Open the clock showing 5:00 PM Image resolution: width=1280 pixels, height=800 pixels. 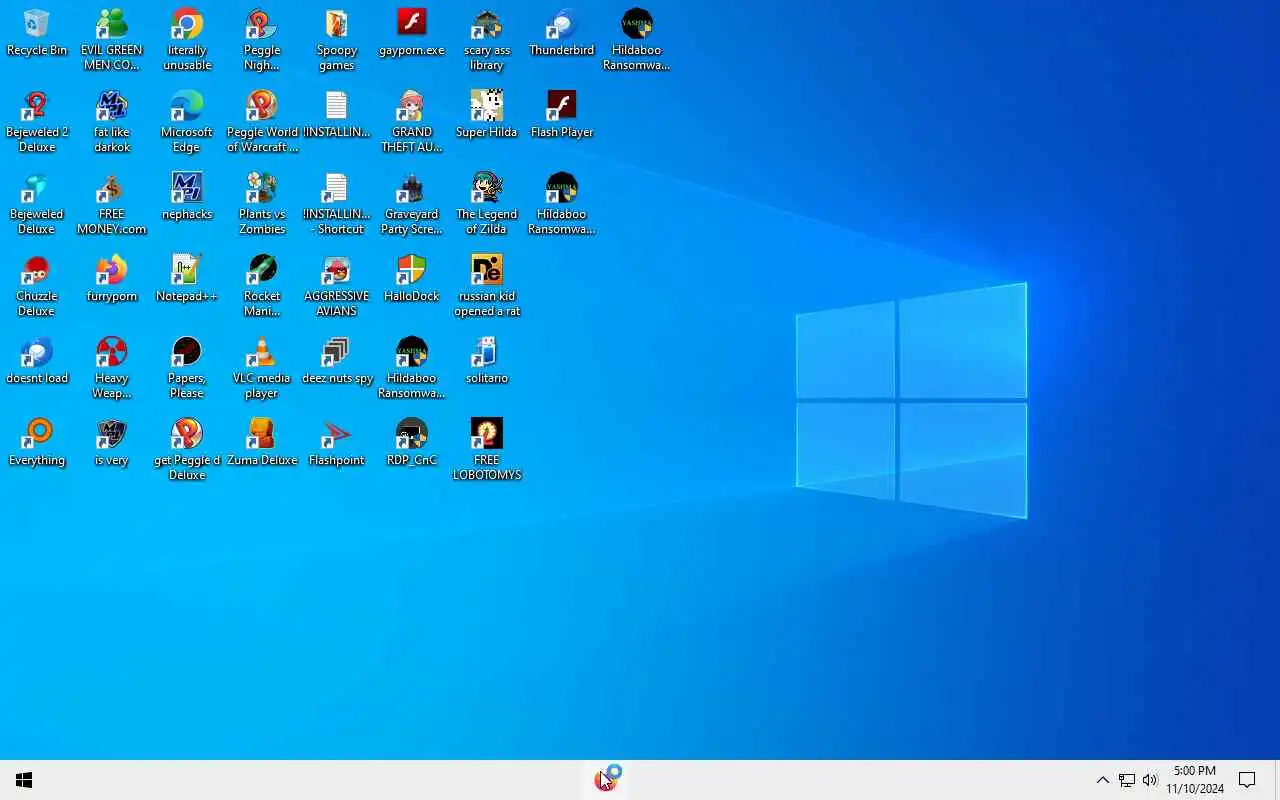(x=1195, y=780)
